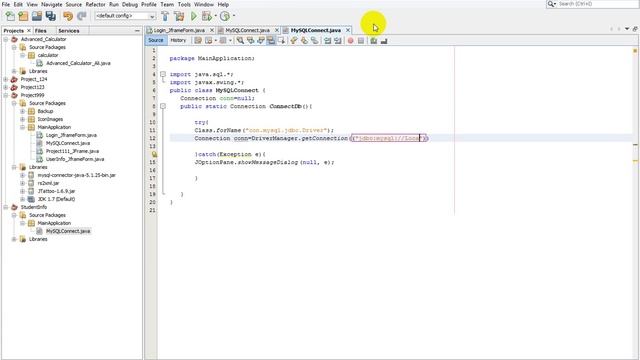Click the Last Edit icon in editor toolbar
The width and height of the screenshot is (640, 360).
pyautogui.click(x=198, y=40)
